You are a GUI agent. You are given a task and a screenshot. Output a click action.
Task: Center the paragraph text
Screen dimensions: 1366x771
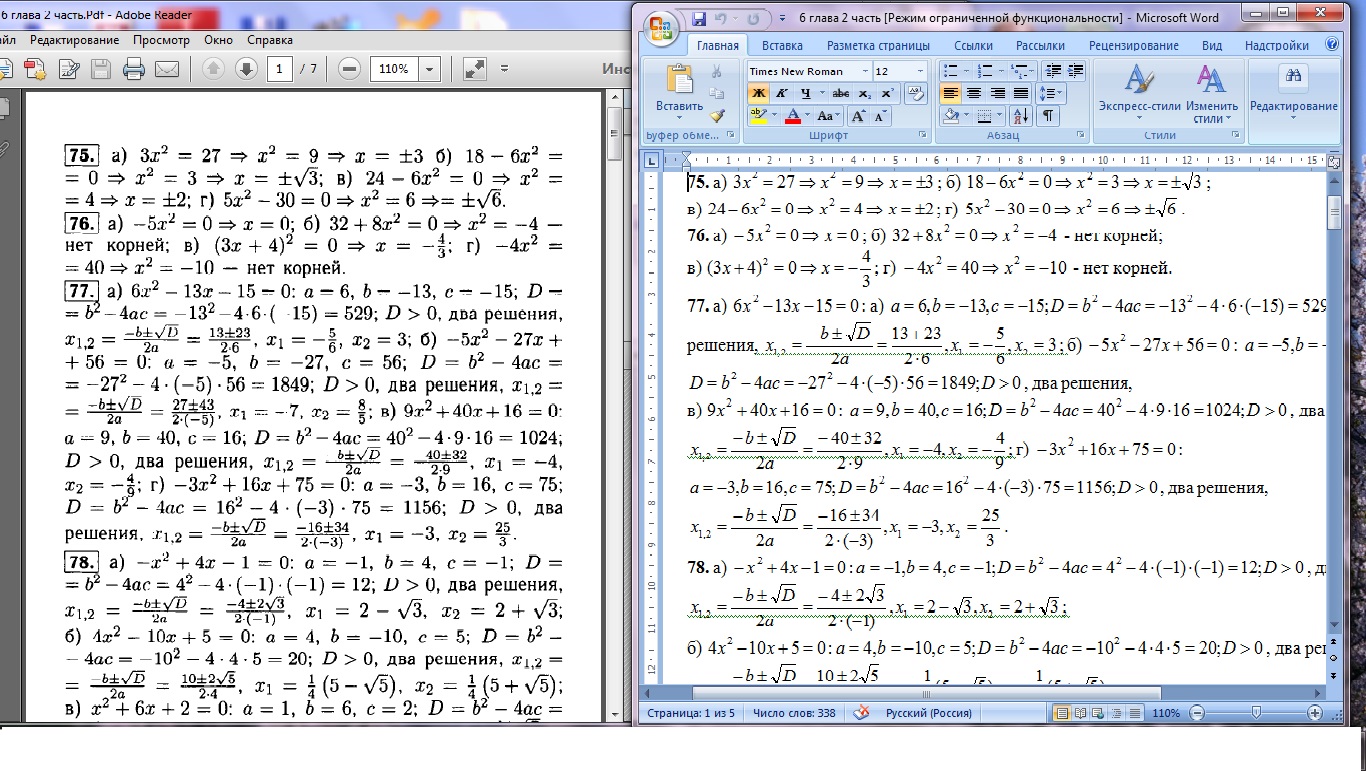(x=973, y=93)
